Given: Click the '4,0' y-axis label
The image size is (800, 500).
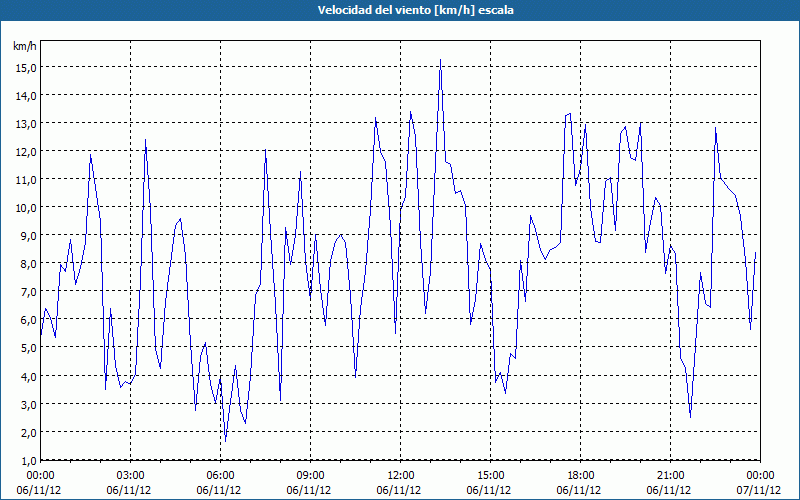Looking at the screenshot, I should click(28, 376).
